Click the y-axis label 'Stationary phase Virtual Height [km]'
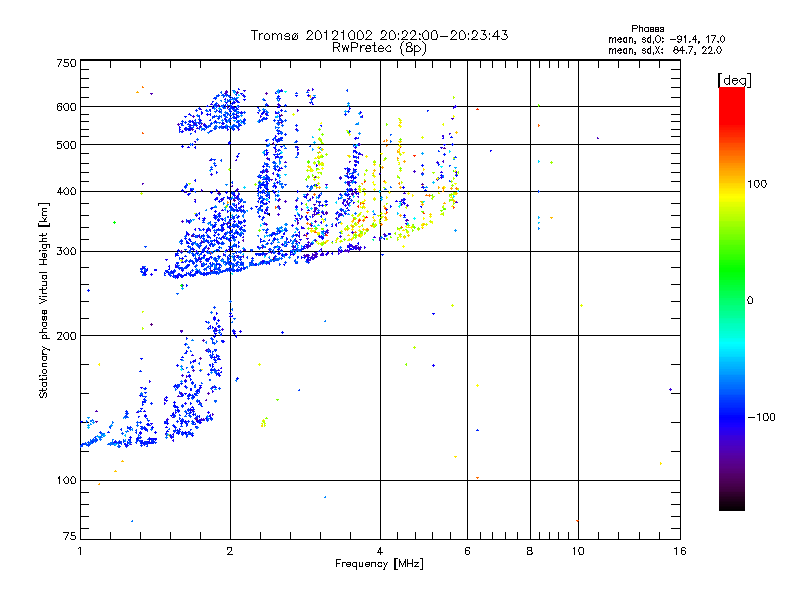 [43, 300]
